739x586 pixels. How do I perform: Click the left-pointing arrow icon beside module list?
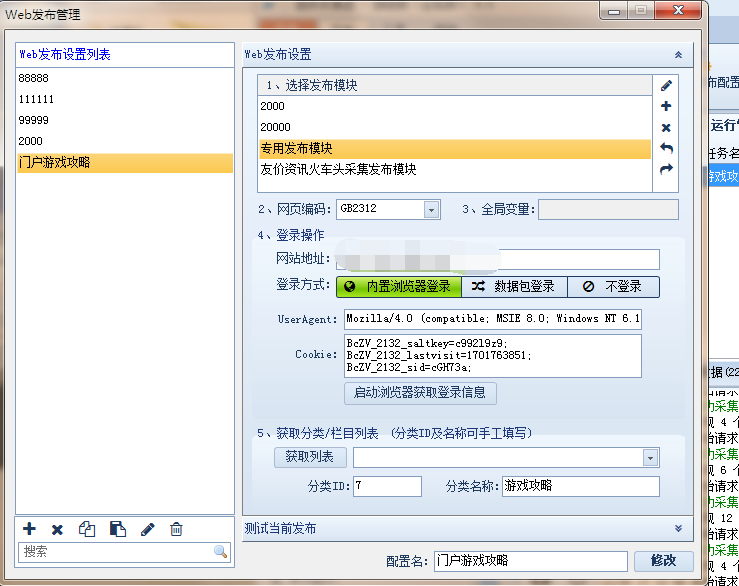[666, 149]
